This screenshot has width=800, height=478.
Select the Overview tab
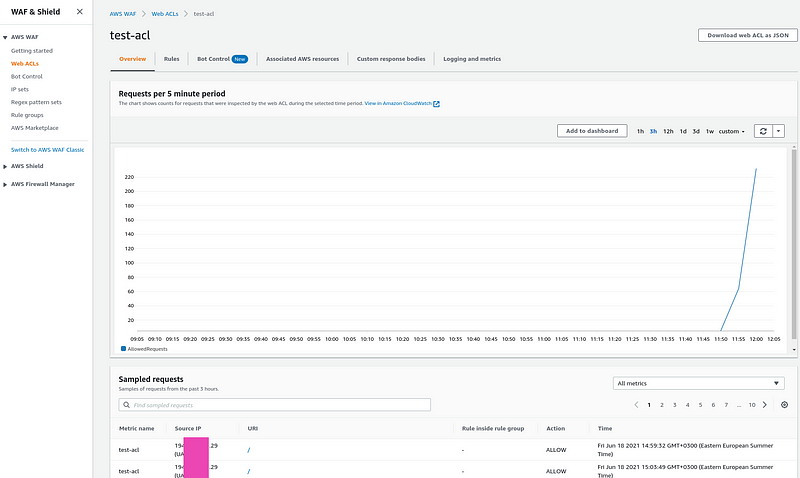pos(132,59)
